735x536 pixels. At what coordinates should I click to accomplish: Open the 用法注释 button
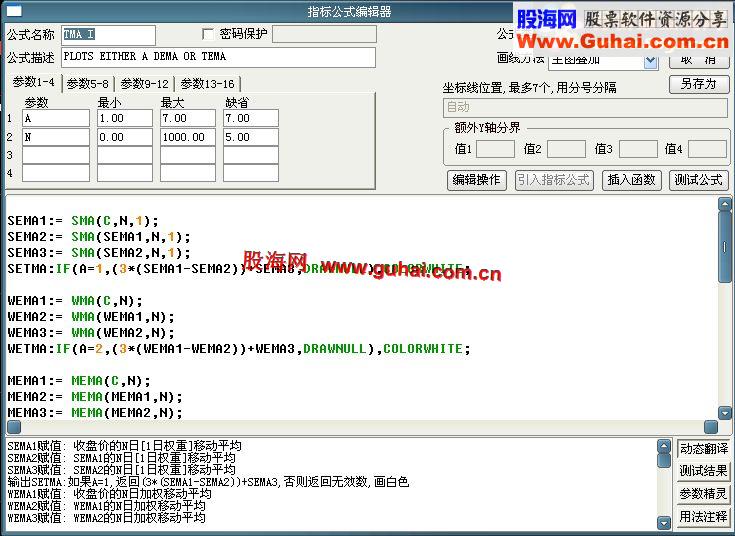pyautogui.click(x=704, y=517)
